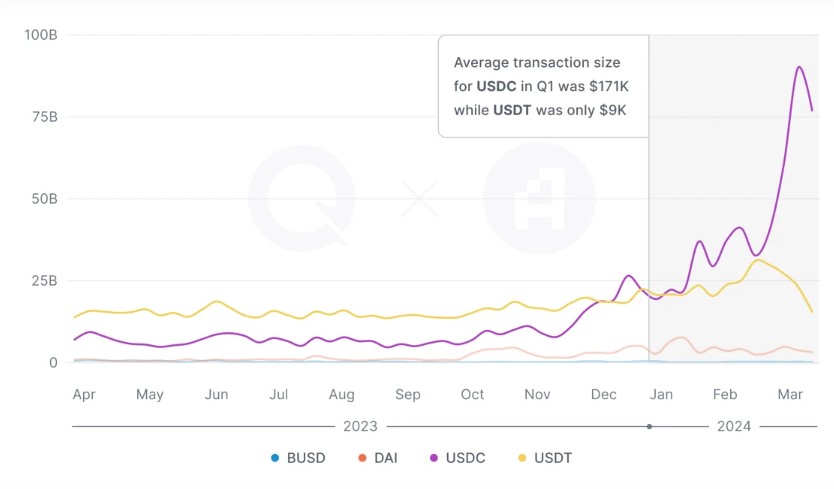Click the Mar month on the x-axis
Image resolution: width=834 pixels, height=489 pixels.
[x=790, y=395]
